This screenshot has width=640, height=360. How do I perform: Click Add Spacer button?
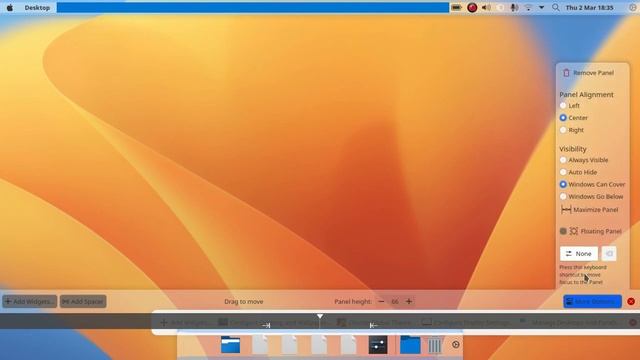pos(83,302)
